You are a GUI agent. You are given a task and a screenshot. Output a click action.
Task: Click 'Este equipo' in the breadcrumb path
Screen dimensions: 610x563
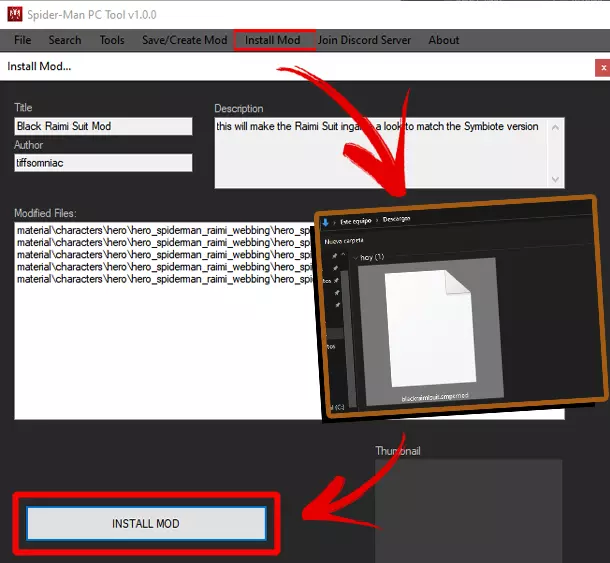click(x=356, y=221)
